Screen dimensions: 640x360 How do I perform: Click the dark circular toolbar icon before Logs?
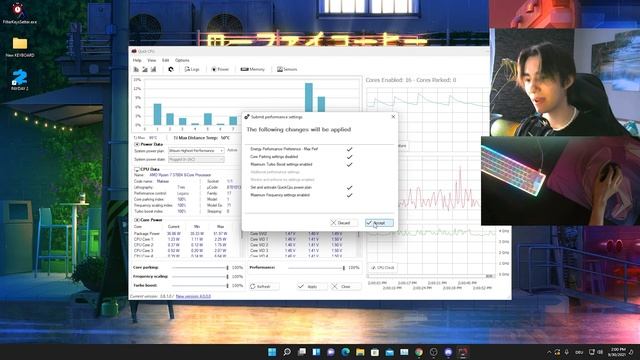[x=171, y=69]
